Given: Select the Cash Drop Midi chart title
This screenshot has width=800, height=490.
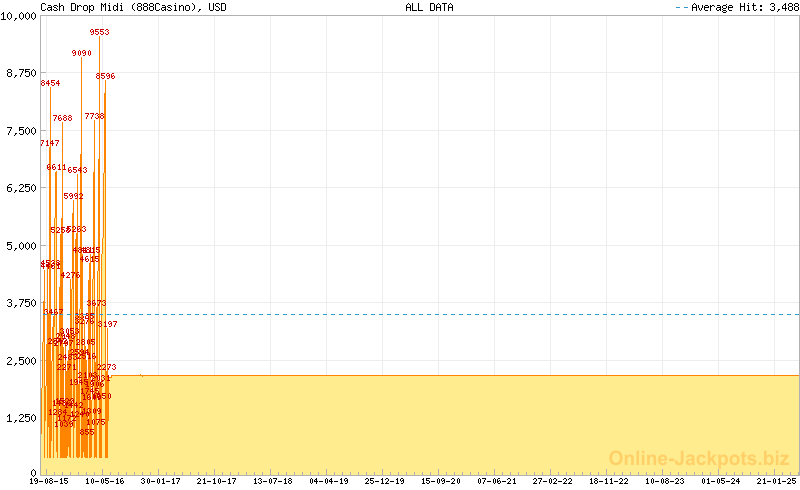Looking at the screenshot, I should [x=132, y=7].
